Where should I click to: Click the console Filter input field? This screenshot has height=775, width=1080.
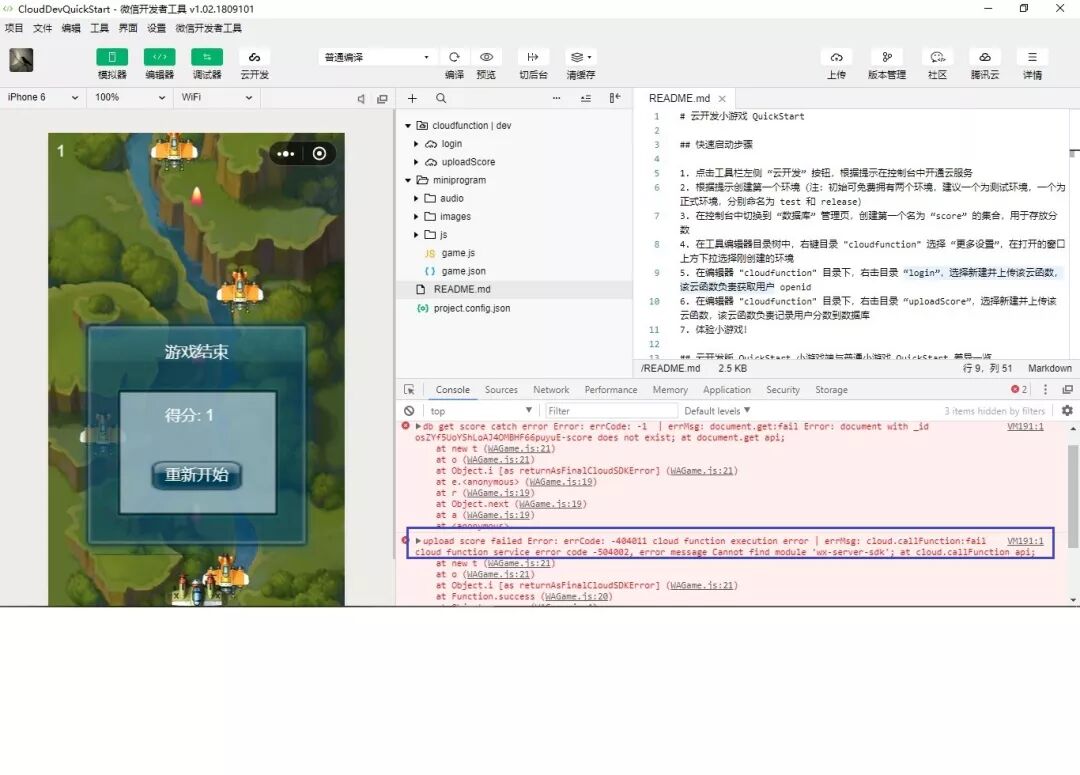click(x=610, y=411)
